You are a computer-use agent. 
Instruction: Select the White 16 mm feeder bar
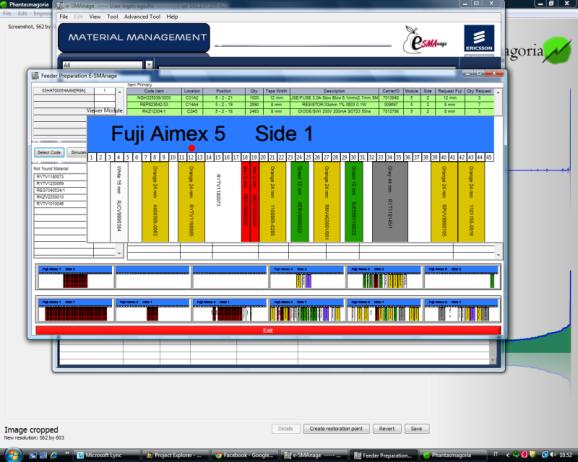click(x=119, y=202)
